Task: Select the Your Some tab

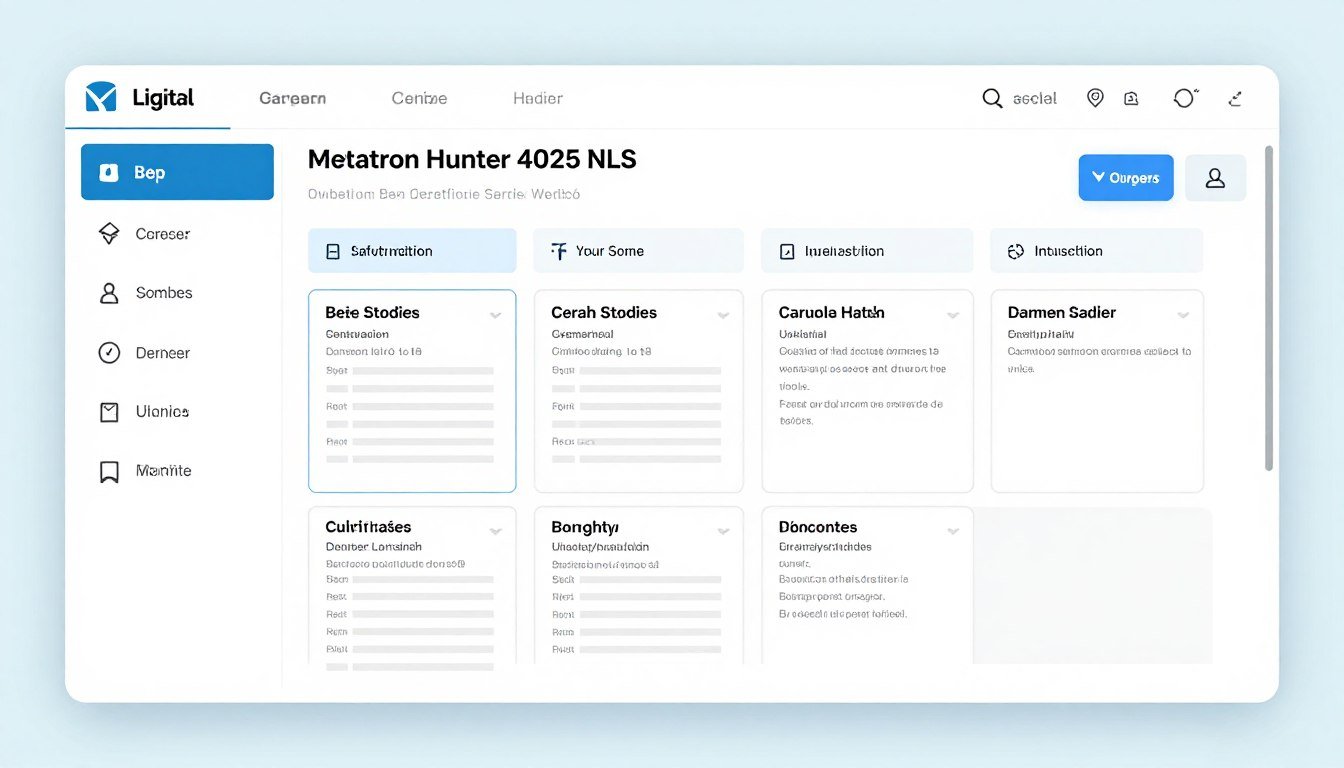Action: 638,251
